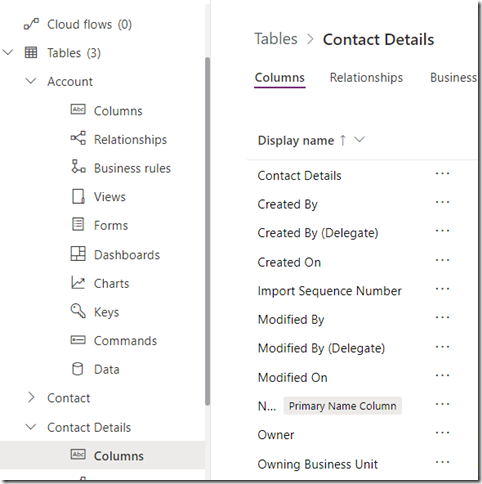482x484 pixels.
Task: Open the Import Sequence Number column
Action: (x=330, y=291)
